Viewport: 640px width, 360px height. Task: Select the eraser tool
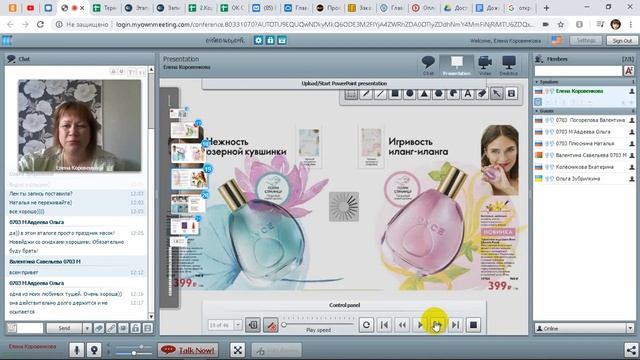tap(482, 94)
